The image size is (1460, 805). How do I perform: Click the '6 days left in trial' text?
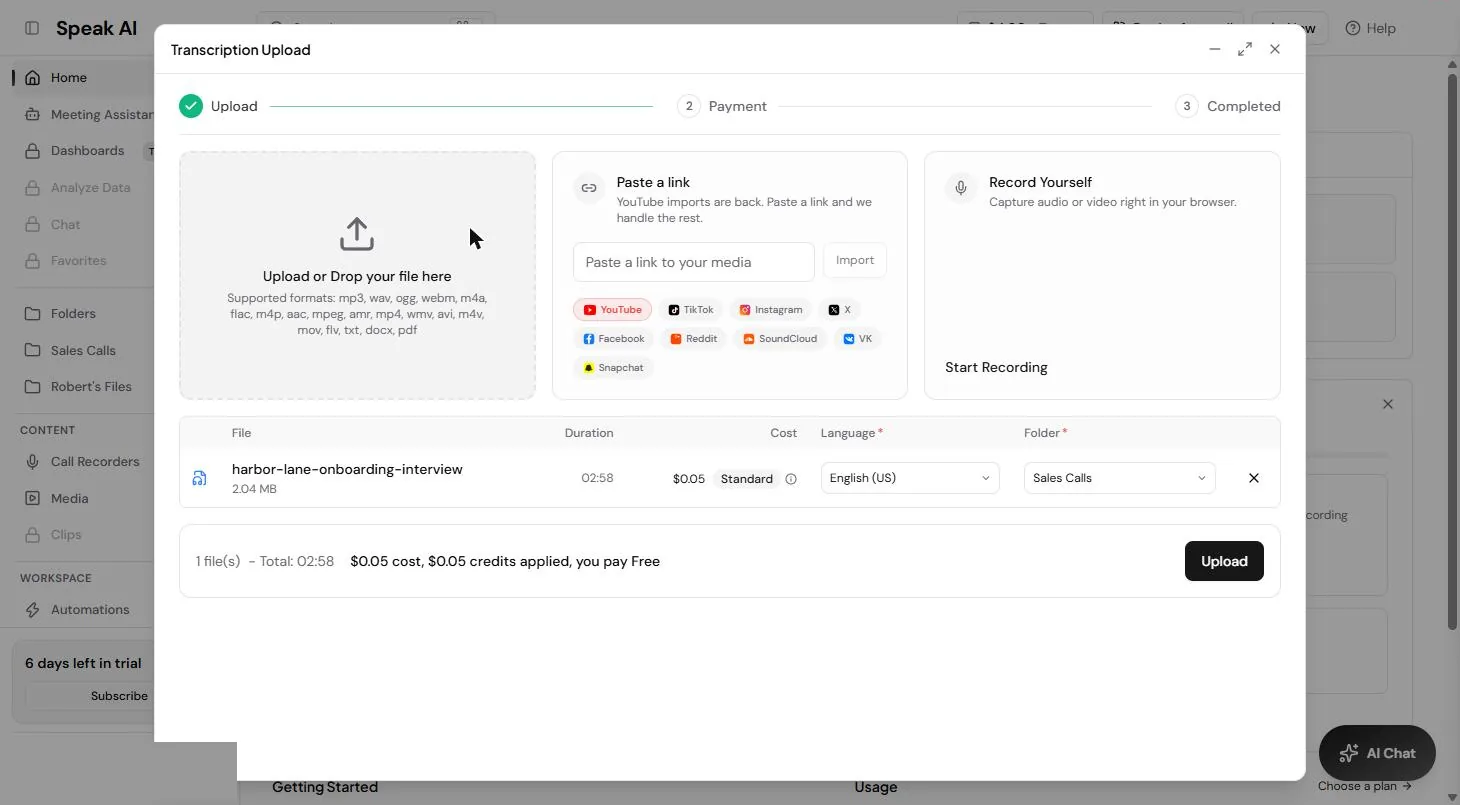coord(83,663)
